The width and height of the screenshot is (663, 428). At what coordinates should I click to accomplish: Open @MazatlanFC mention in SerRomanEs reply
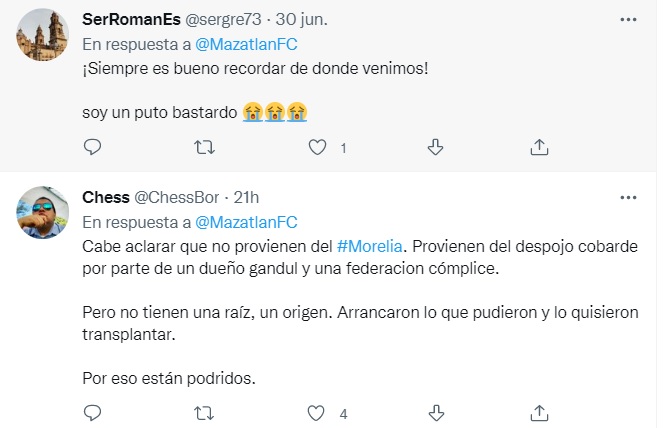tap(244, 44)
